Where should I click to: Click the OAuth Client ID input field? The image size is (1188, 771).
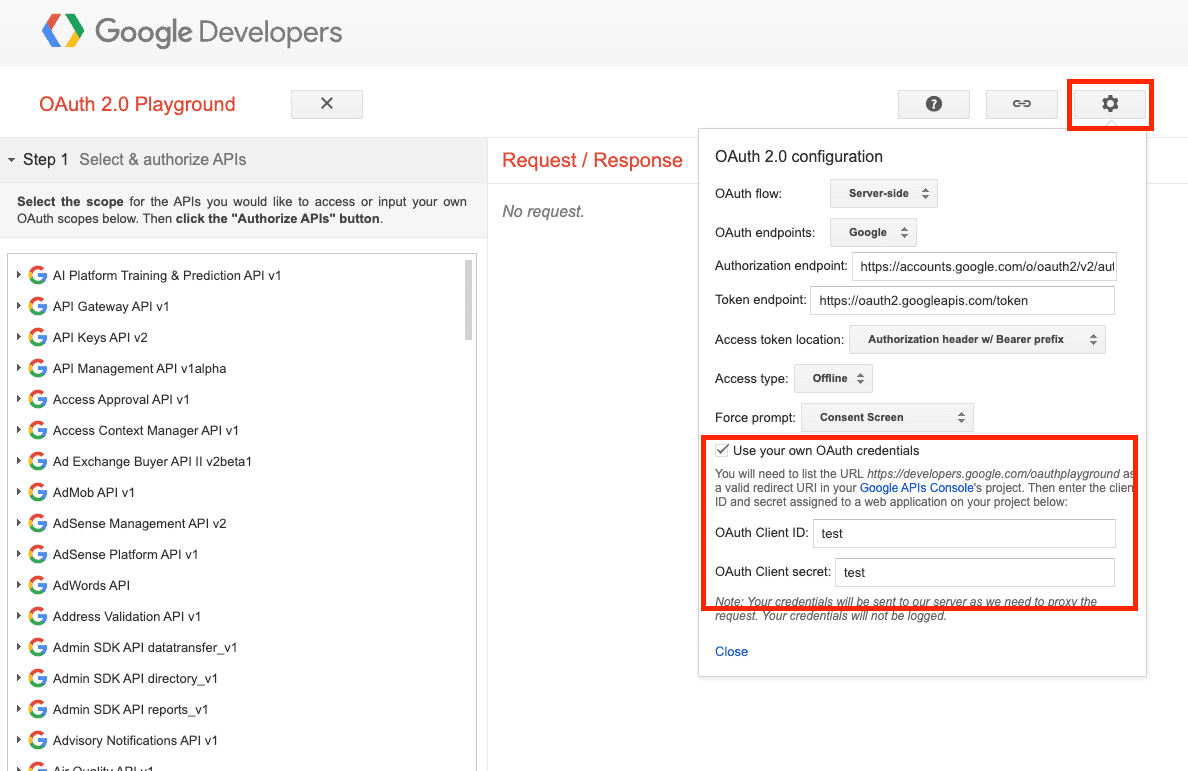[963, 533]
